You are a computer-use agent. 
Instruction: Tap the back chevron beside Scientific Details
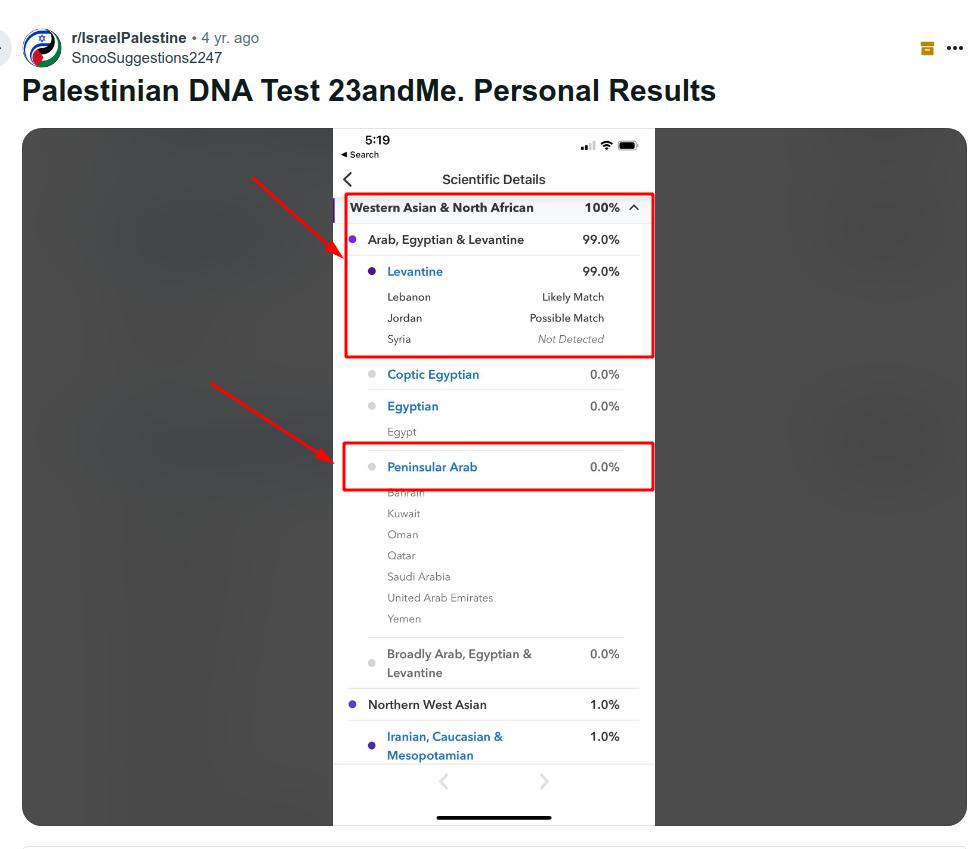(348, 180)
